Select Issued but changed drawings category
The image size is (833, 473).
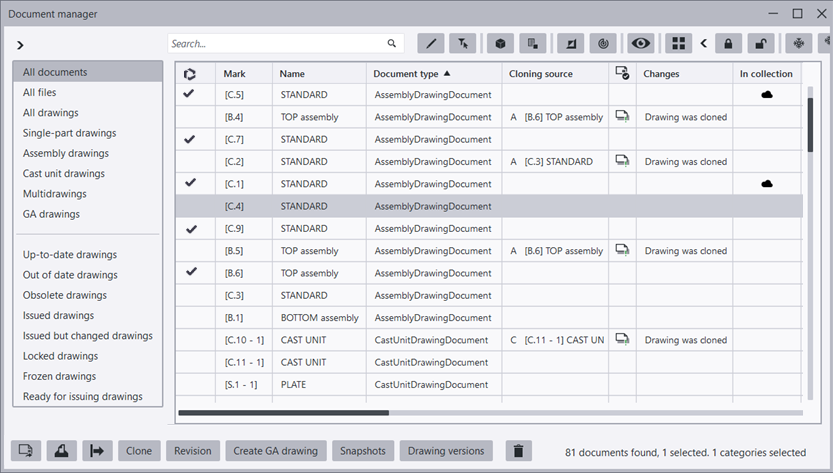tap(88, 335)
